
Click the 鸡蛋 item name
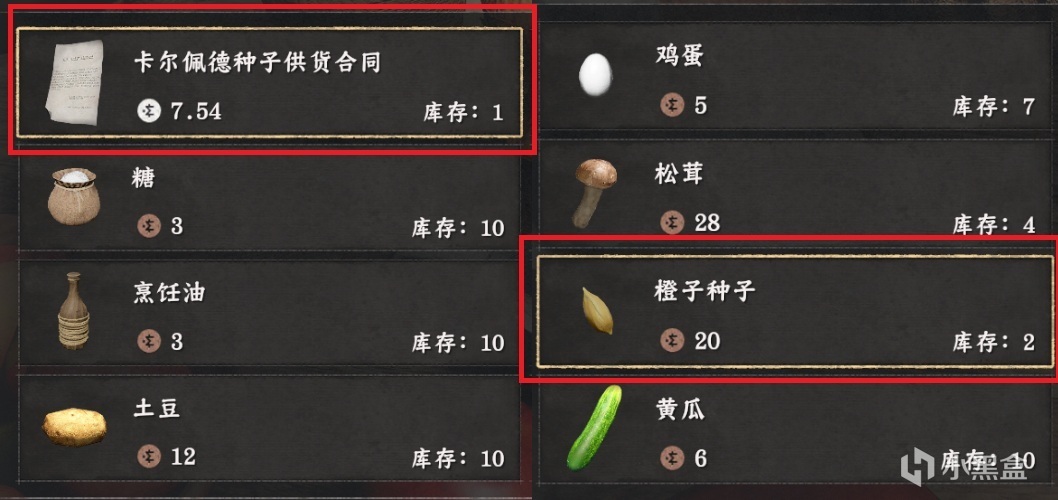coord(679,56)
